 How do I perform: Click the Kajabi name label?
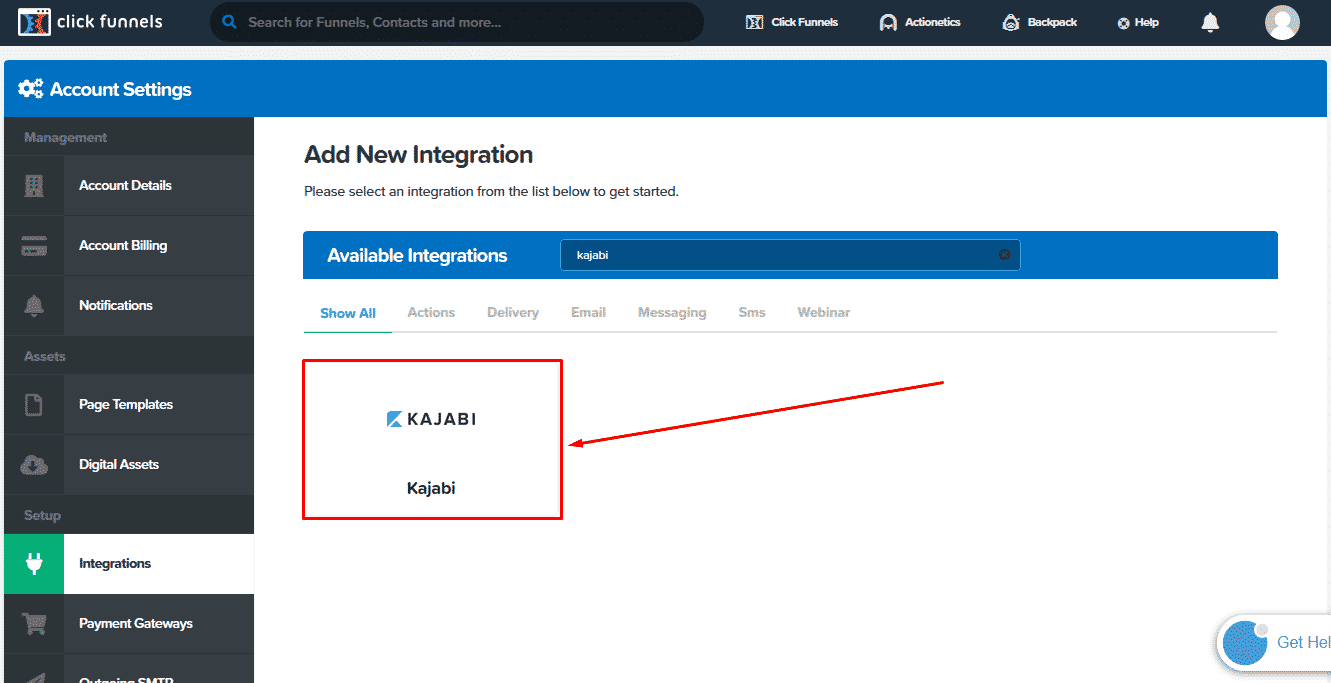431,489
